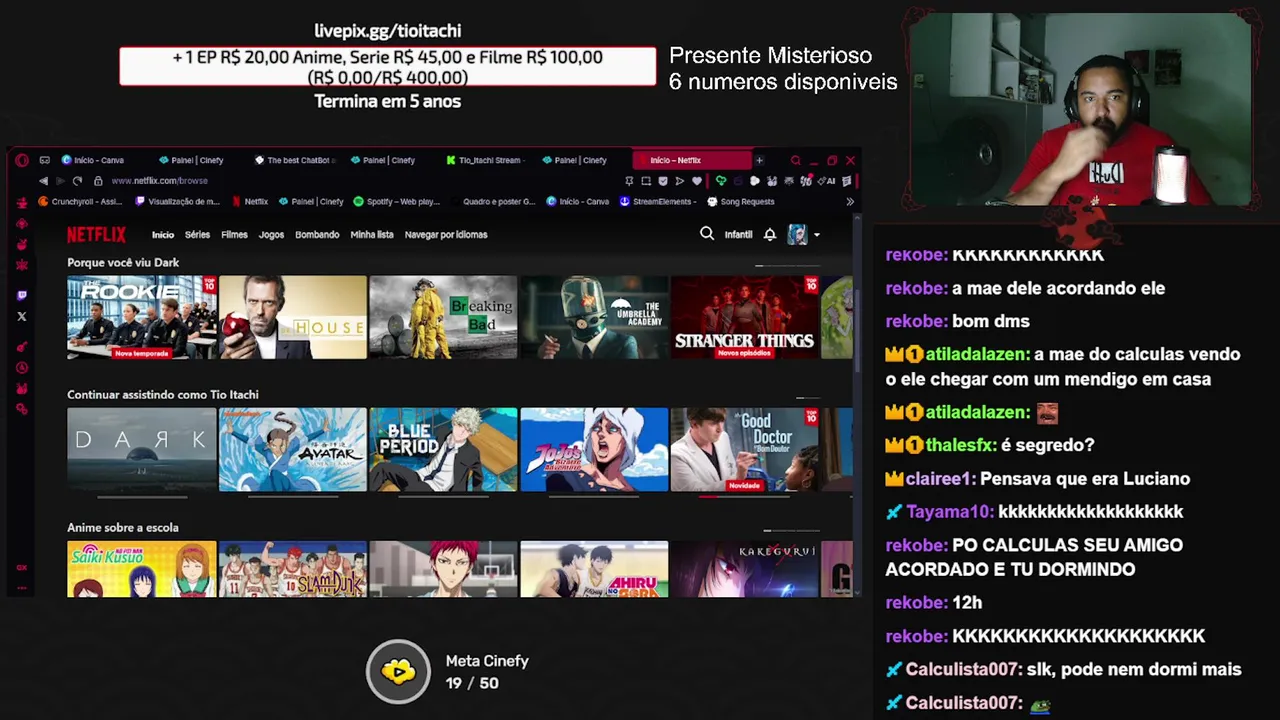Click the Netflix logo
1280x720 pixels.
tap(96, 235)
